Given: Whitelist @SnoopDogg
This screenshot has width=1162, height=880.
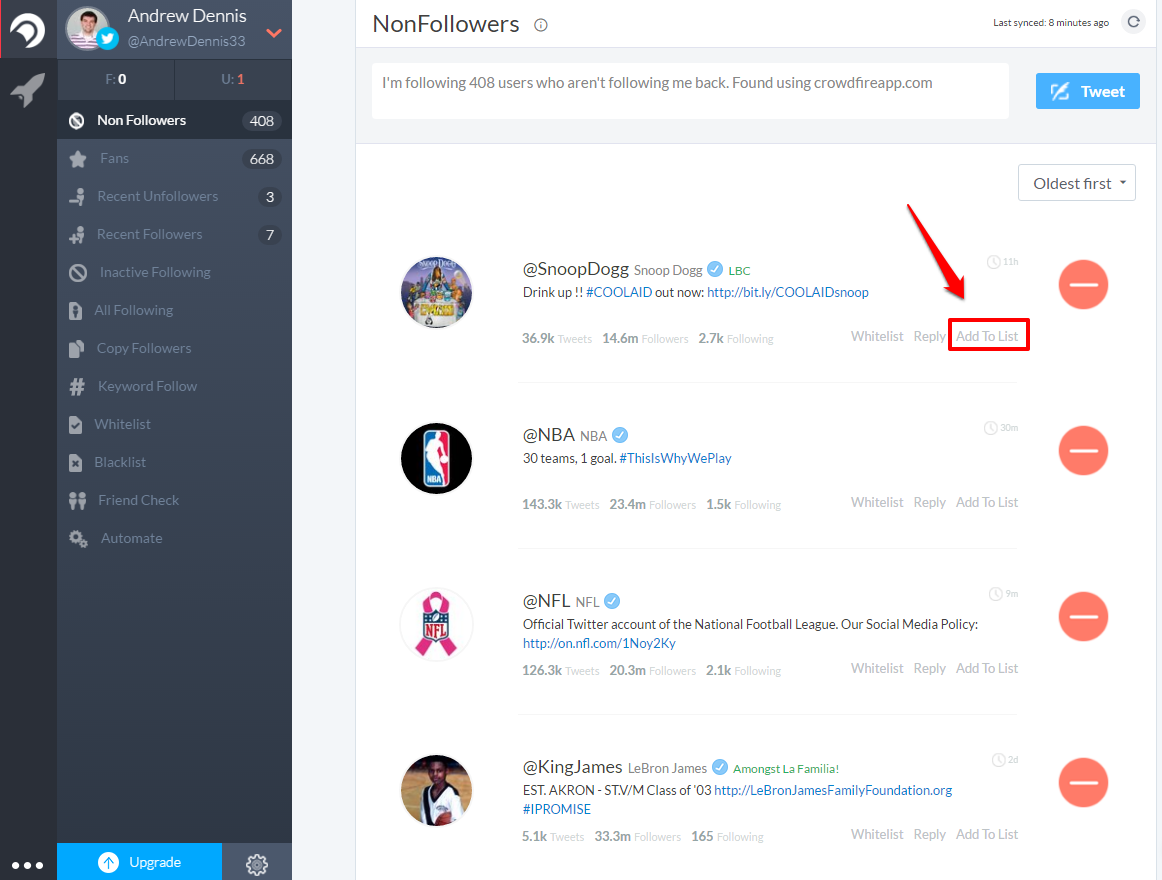Looking at the screenshot, I should click(877, 337).
